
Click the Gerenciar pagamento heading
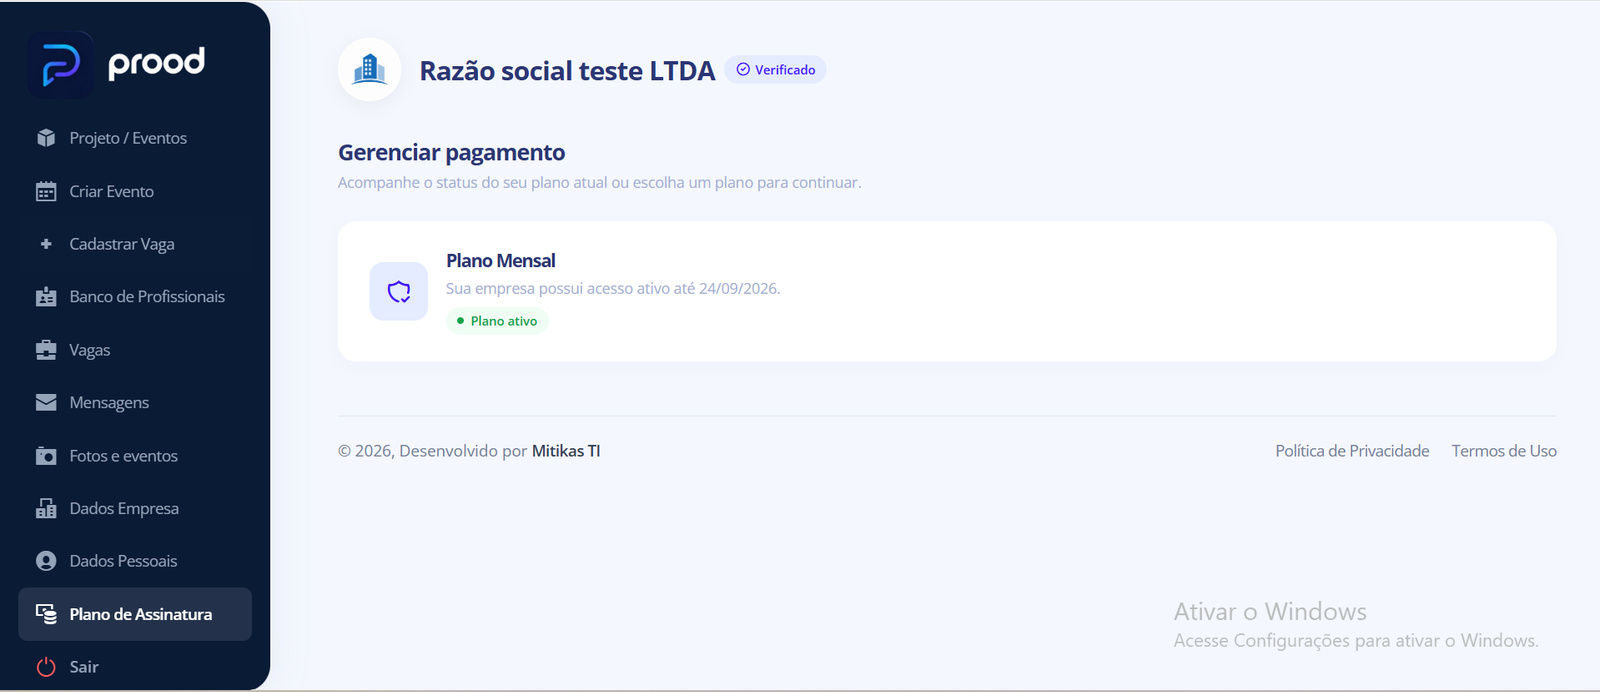(x=451, y=153)
